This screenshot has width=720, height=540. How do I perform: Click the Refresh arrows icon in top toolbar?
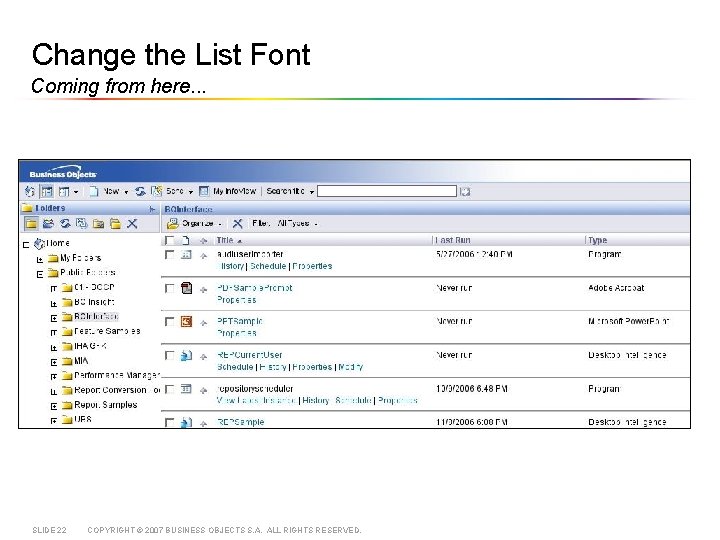[140, 191]
